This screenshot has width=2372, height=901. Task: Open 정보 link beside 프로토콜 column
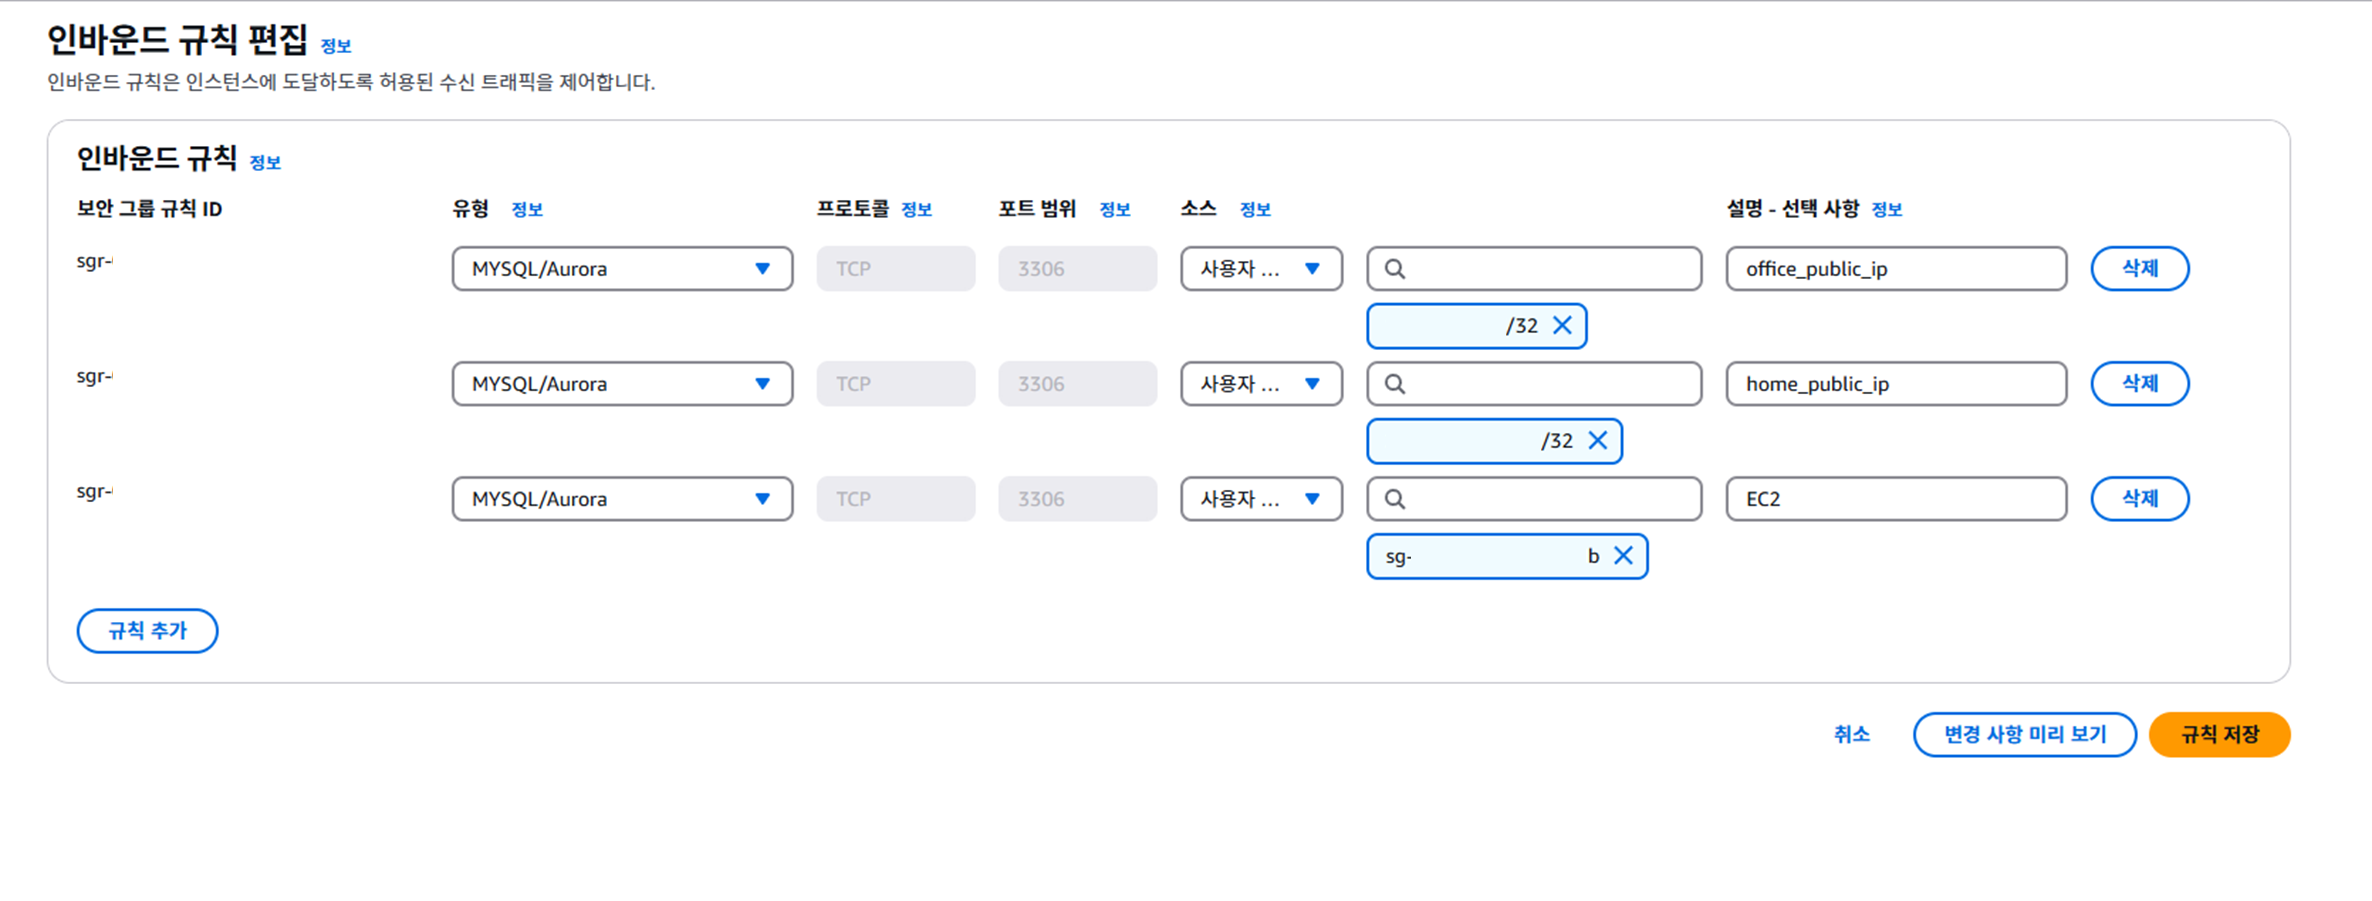coord(917,209)
